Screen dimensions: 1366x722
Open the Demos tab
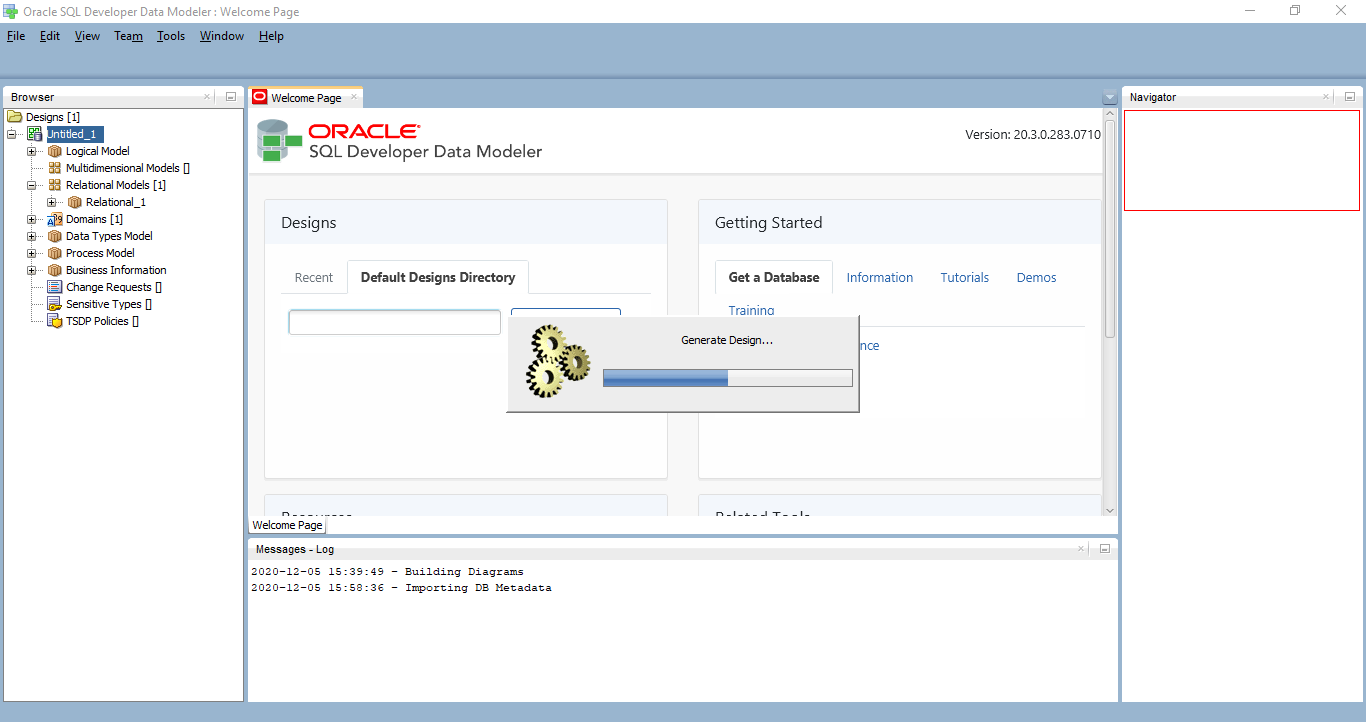coord(1037,277)
